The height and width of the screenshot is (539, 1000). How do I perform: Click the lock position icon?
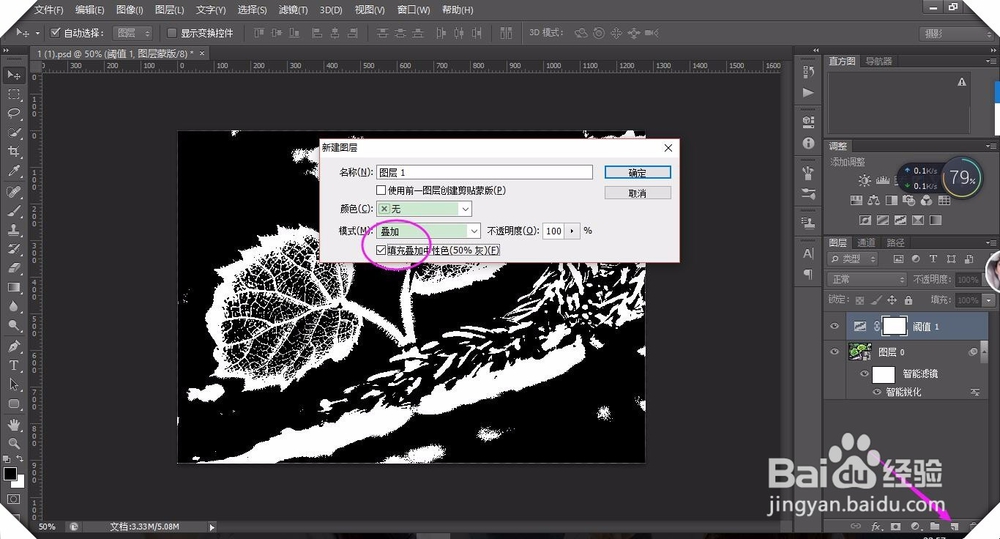[892, 300]
